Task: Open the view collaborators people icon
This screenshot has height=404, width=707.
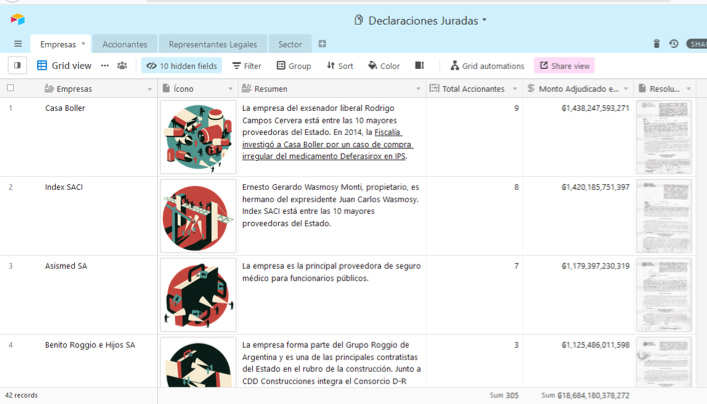Action: (x=122, y=66)
